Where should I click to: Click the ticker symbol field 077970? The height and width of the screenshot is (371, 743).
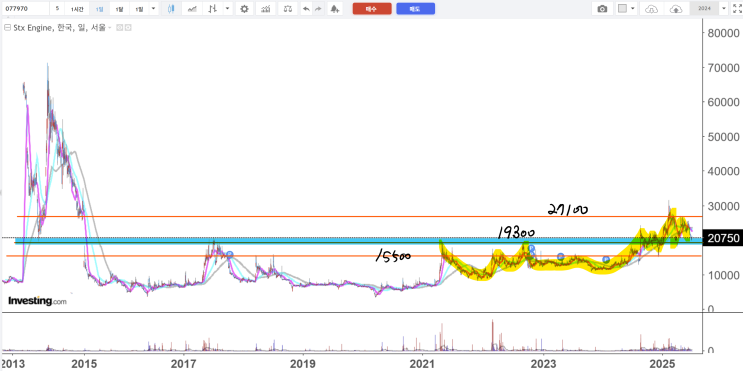(x=25, y=9)
